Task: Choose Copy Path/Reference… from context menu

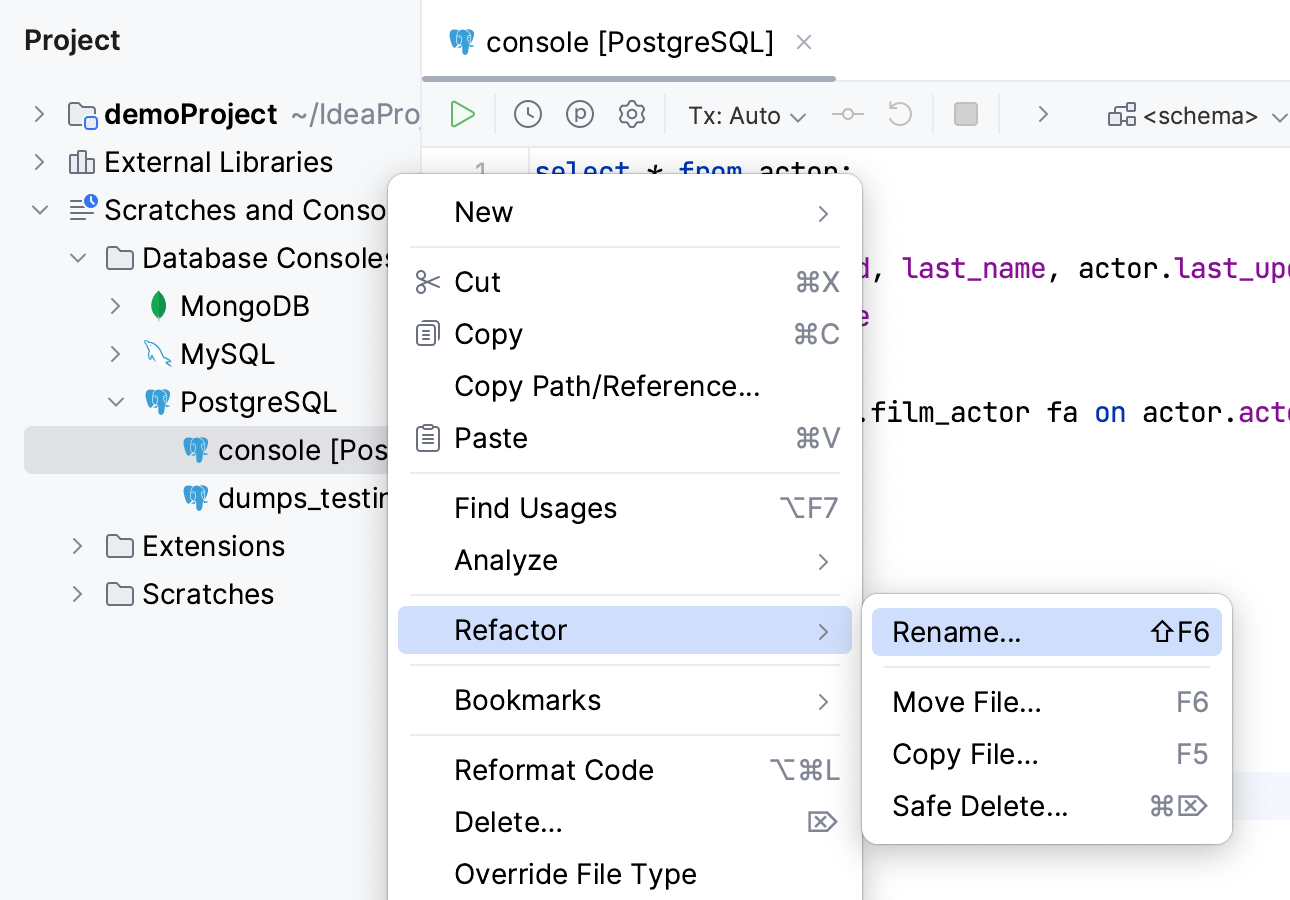Action: [625, 386]
